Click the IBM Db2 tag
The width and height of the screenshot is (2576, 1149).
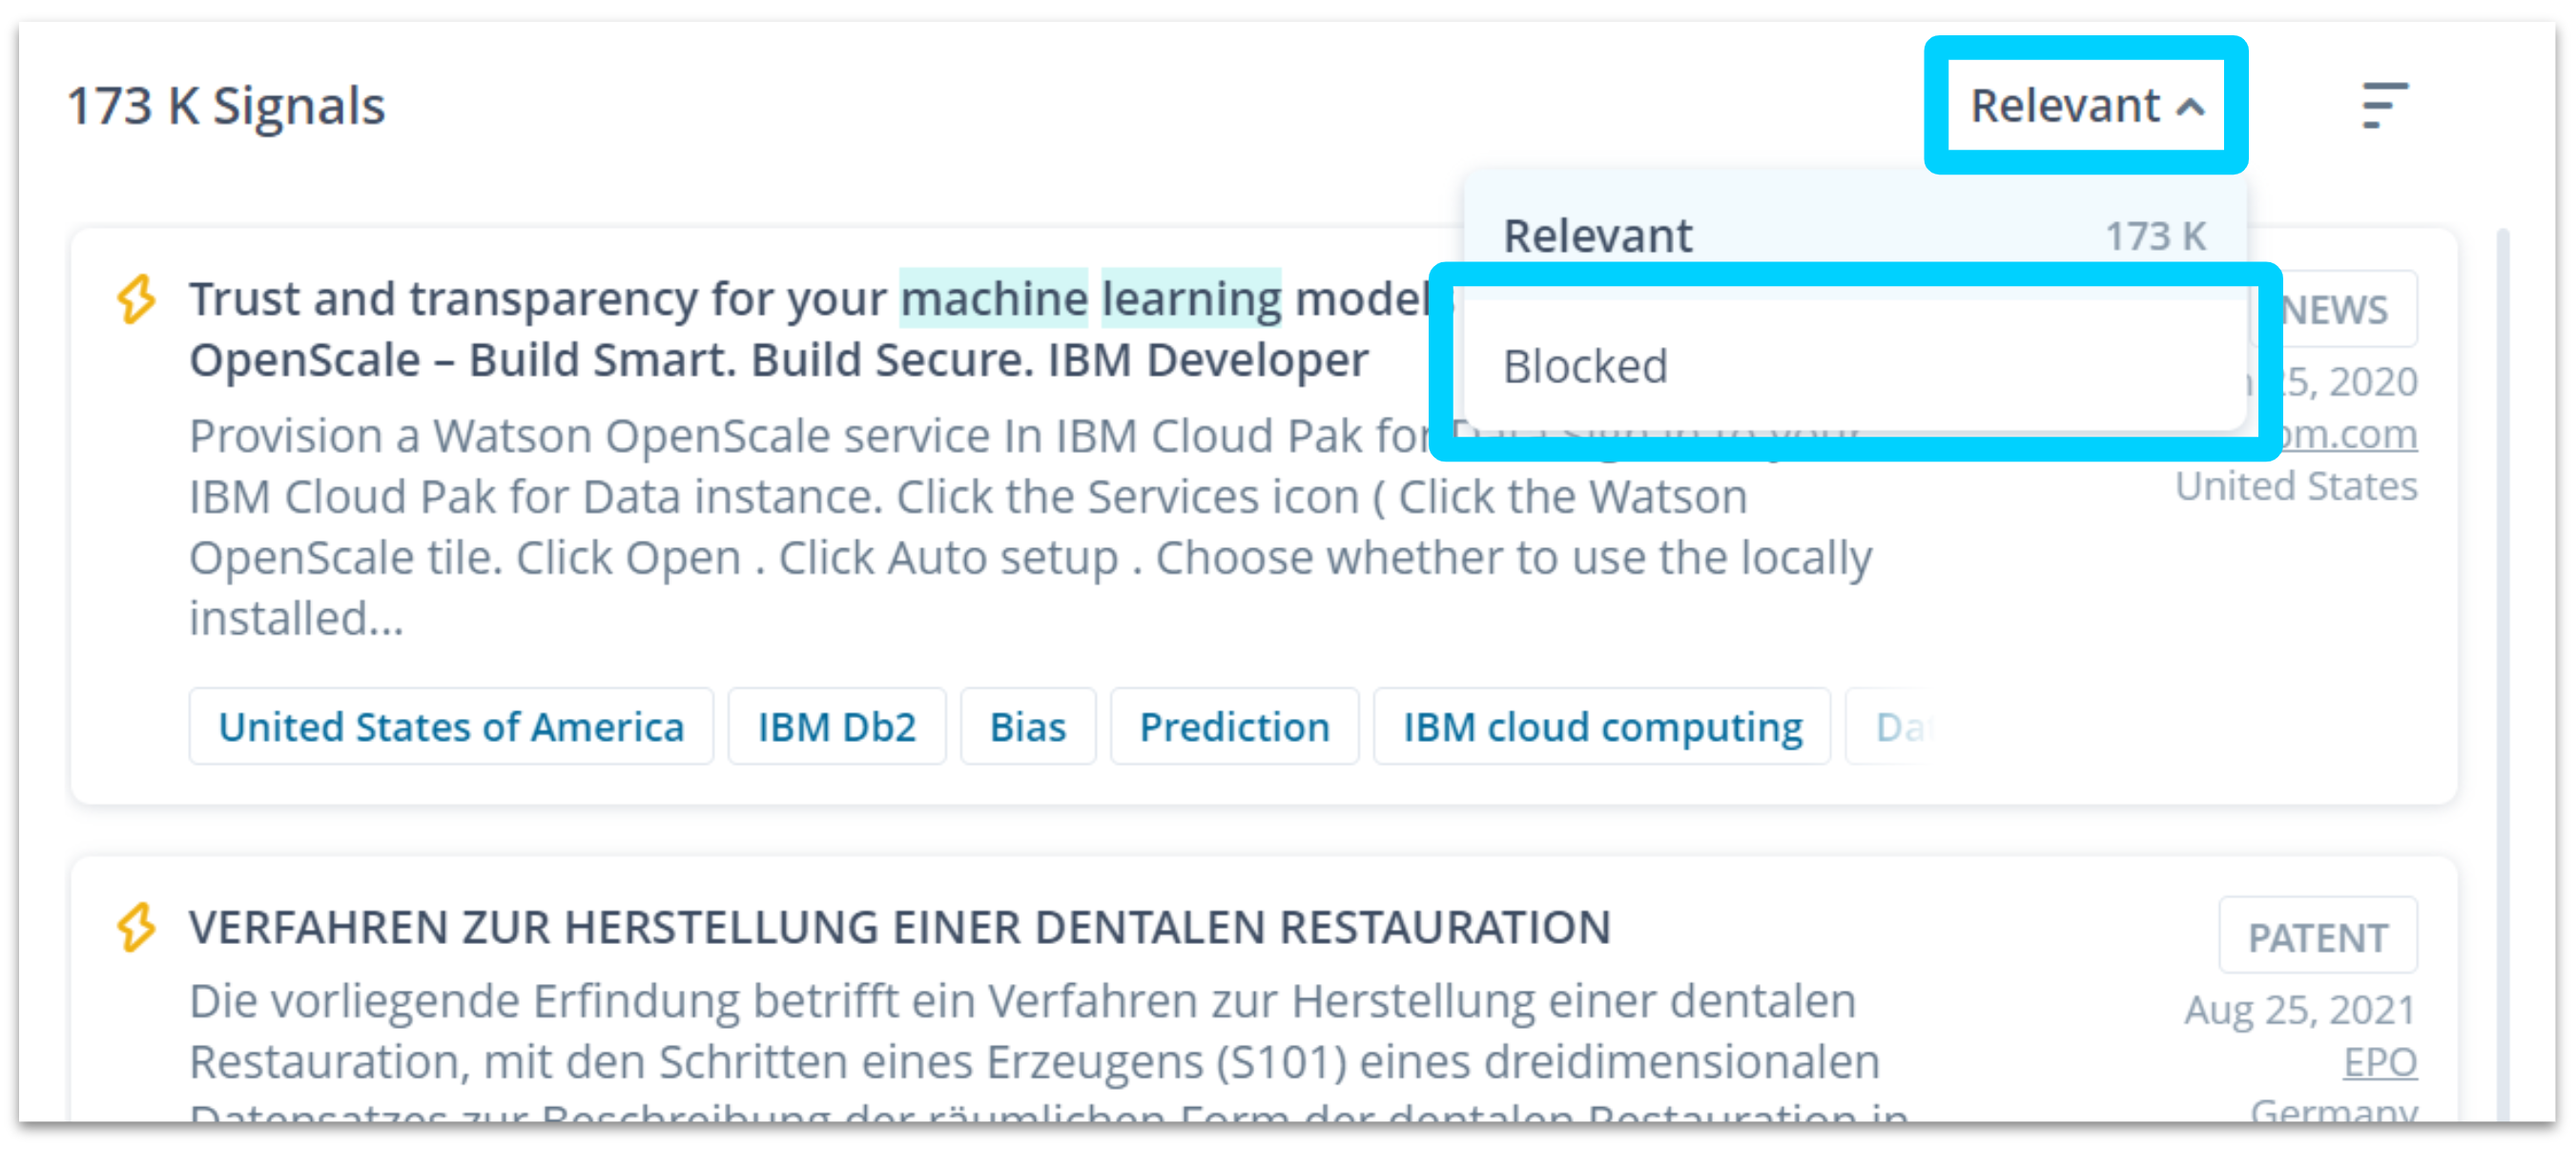pyautogui.click(x=836, y=727)
